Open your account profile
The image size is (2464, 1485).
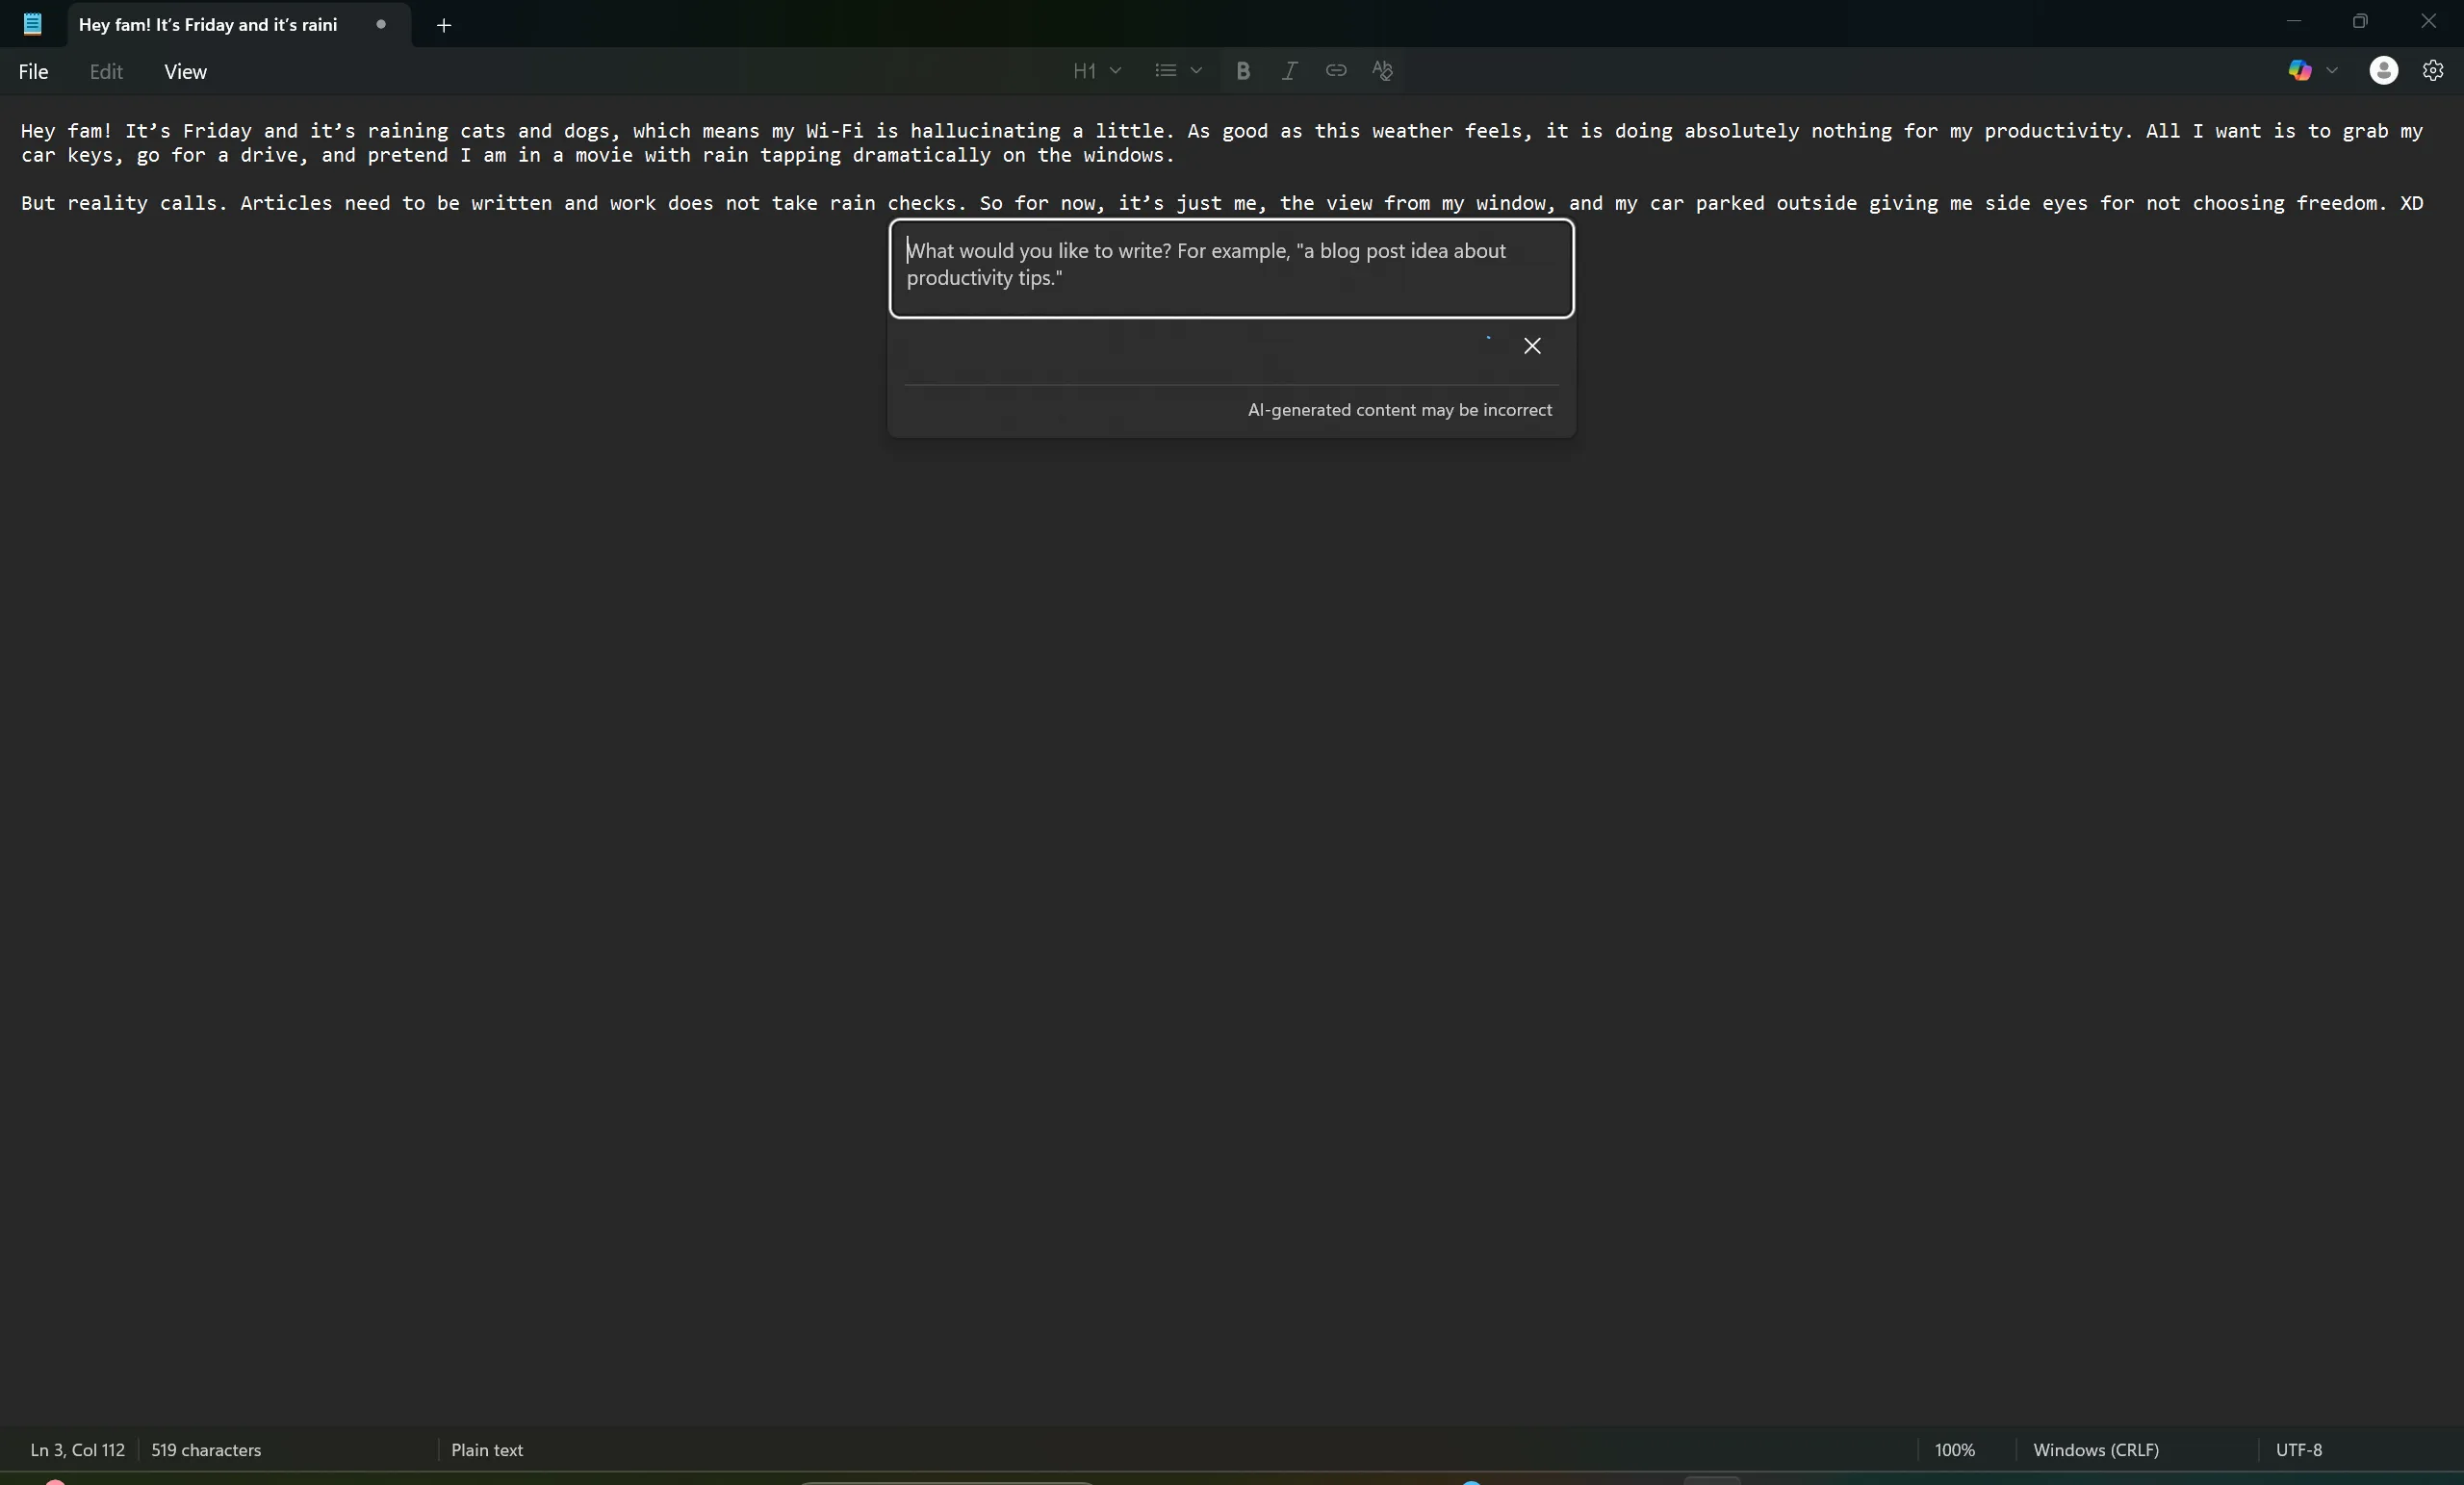pyautogui.click(x=2383, y=70)
